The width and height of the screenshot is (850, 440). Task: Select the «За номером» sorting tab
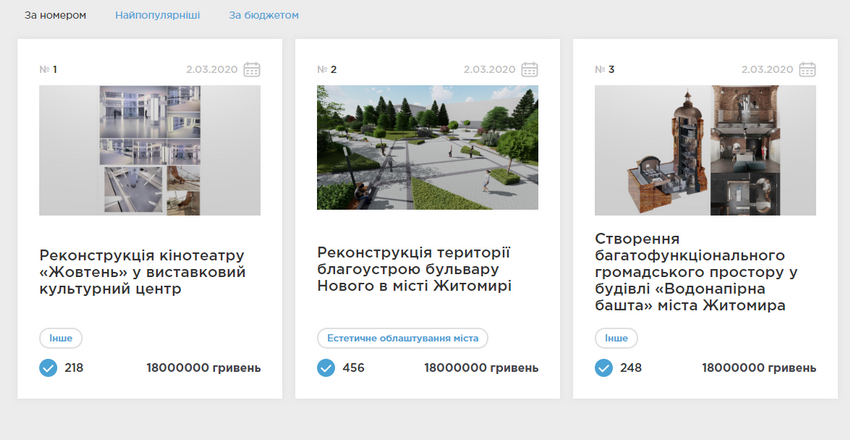tap(55, 16)
